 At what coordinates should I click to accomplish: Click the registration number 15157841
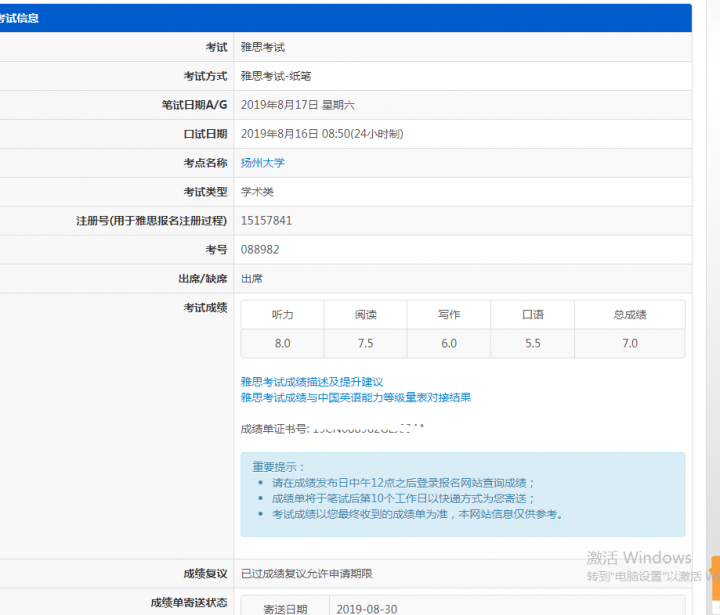(x=266, y=221)
